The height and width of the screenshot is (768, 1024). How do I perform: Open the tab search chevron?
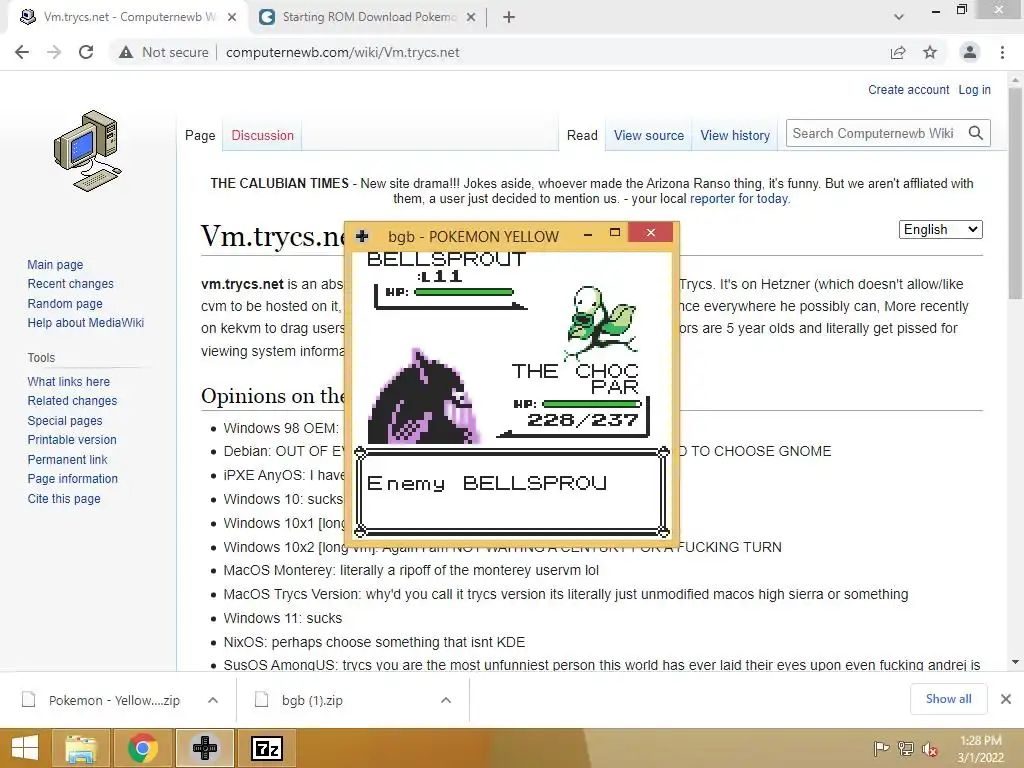coord(899,17)
